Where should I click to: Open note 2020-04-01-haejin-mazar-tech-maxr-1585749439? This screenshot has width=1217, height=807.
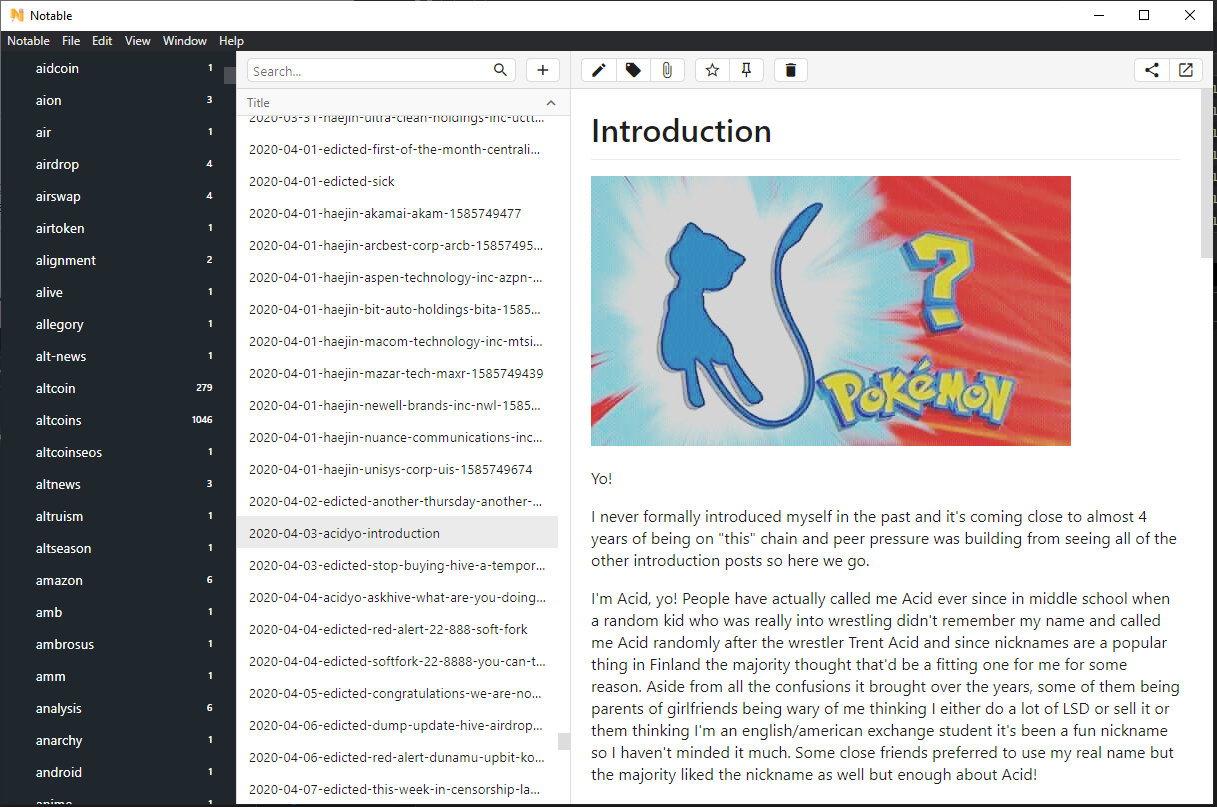[x=397, y=374]
